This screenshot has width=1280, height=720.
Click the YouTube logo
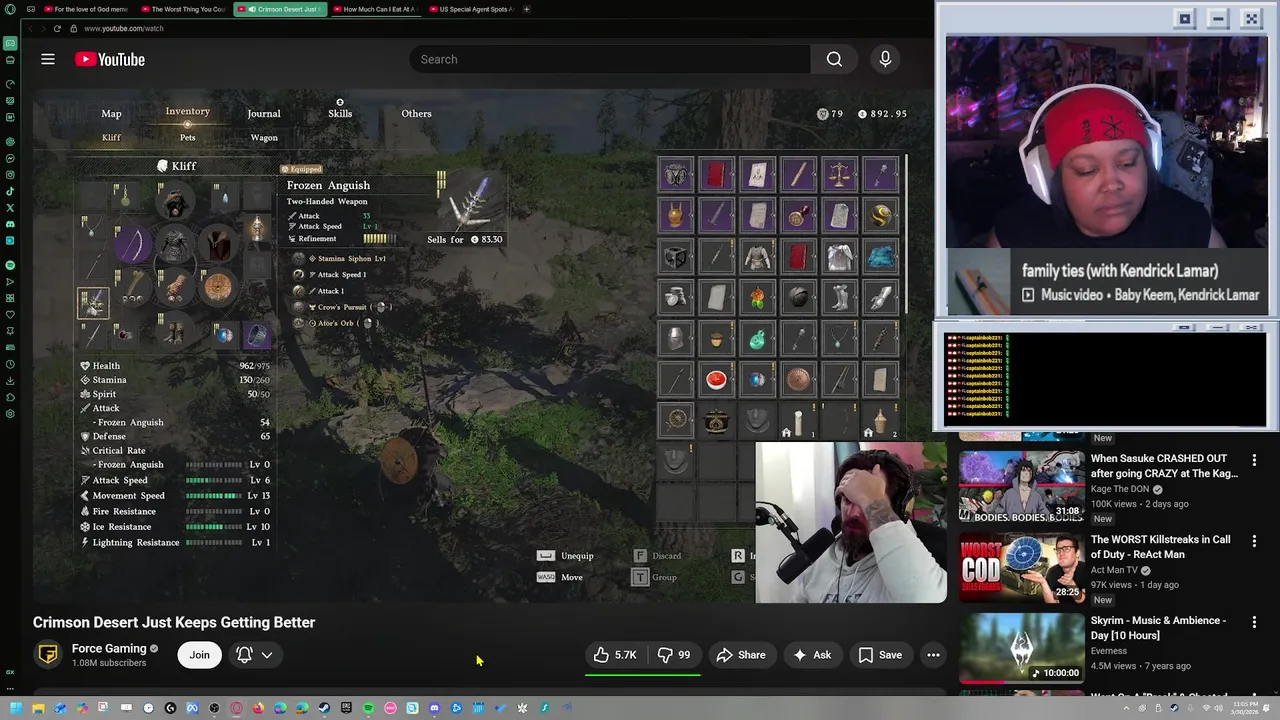click(110, 59)
